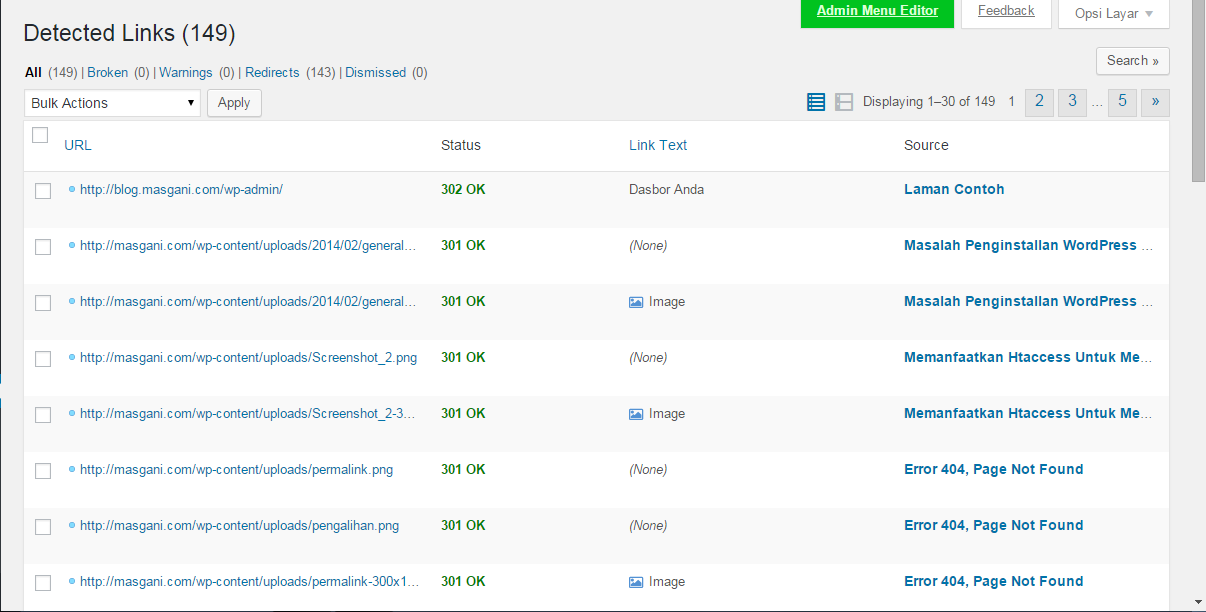Viewport: 1206px width, 612px height.
Task: Check the box for permalink-300x1 row
Action: [43, 583]
